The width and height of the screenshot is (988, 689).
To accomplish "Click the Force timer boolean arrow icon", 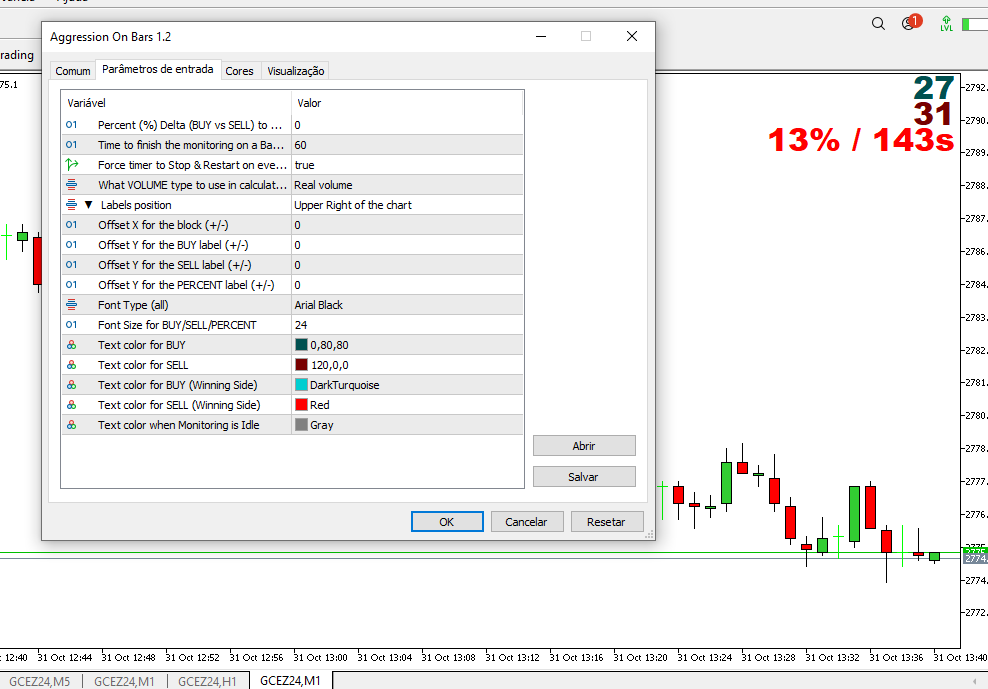I will (72, 165).
